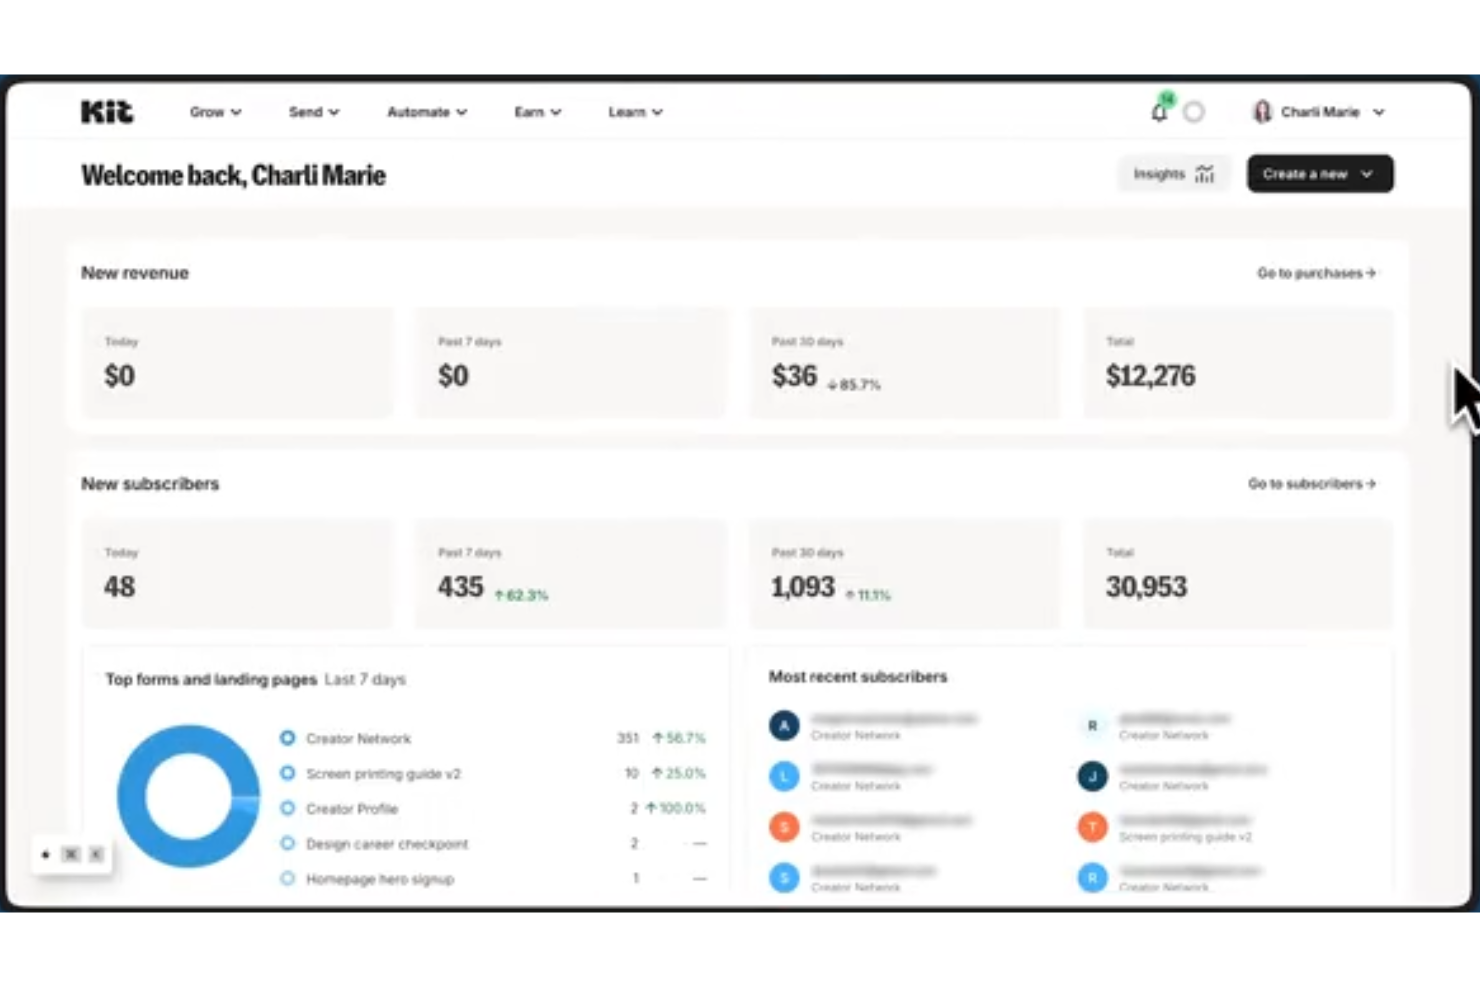Click the Top forms and landing pages heading
1480x987 pixels.
click(x=211, y=679)
